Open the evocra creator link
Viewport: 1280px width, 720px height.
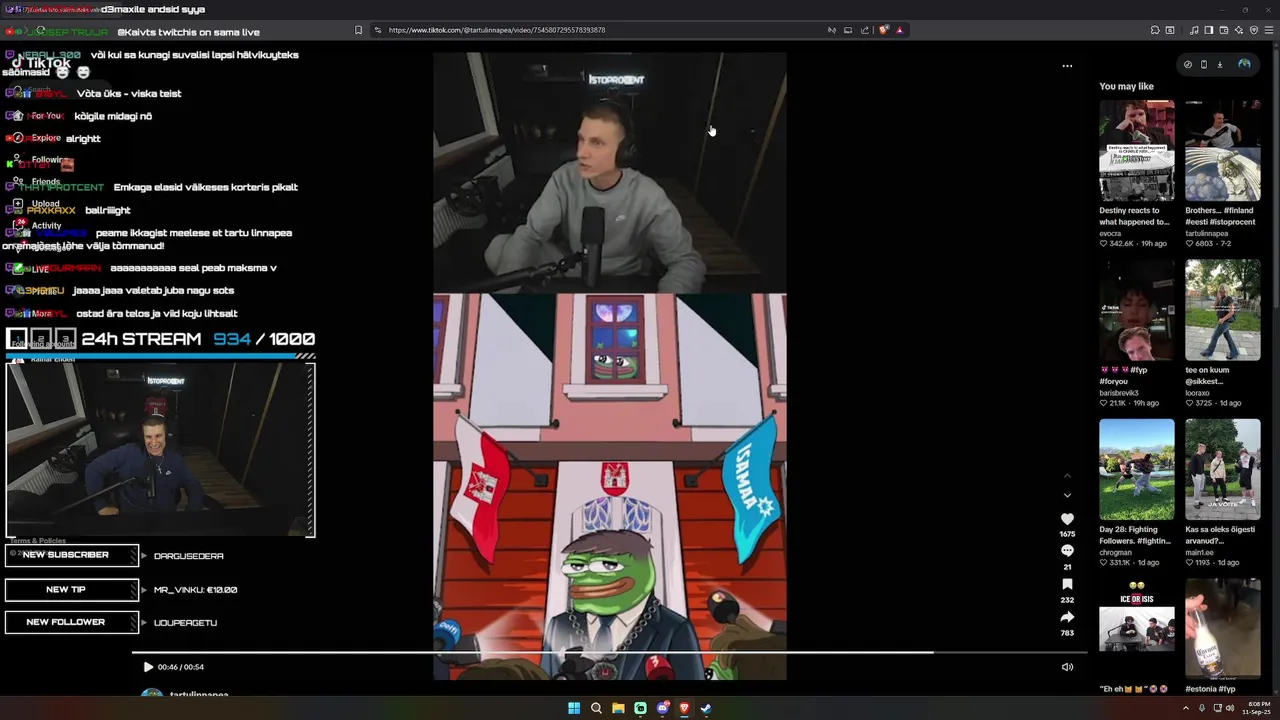coord(1110,233)
